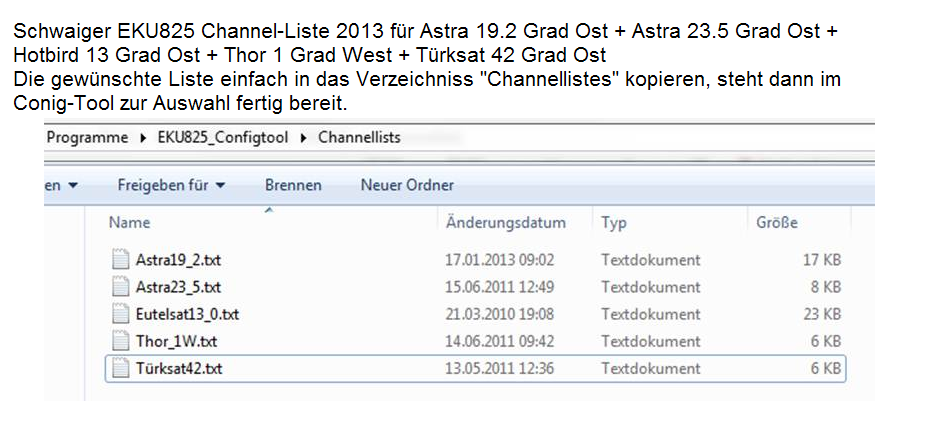Select the Astra19_2.txt file name

(x=178, y=261)
